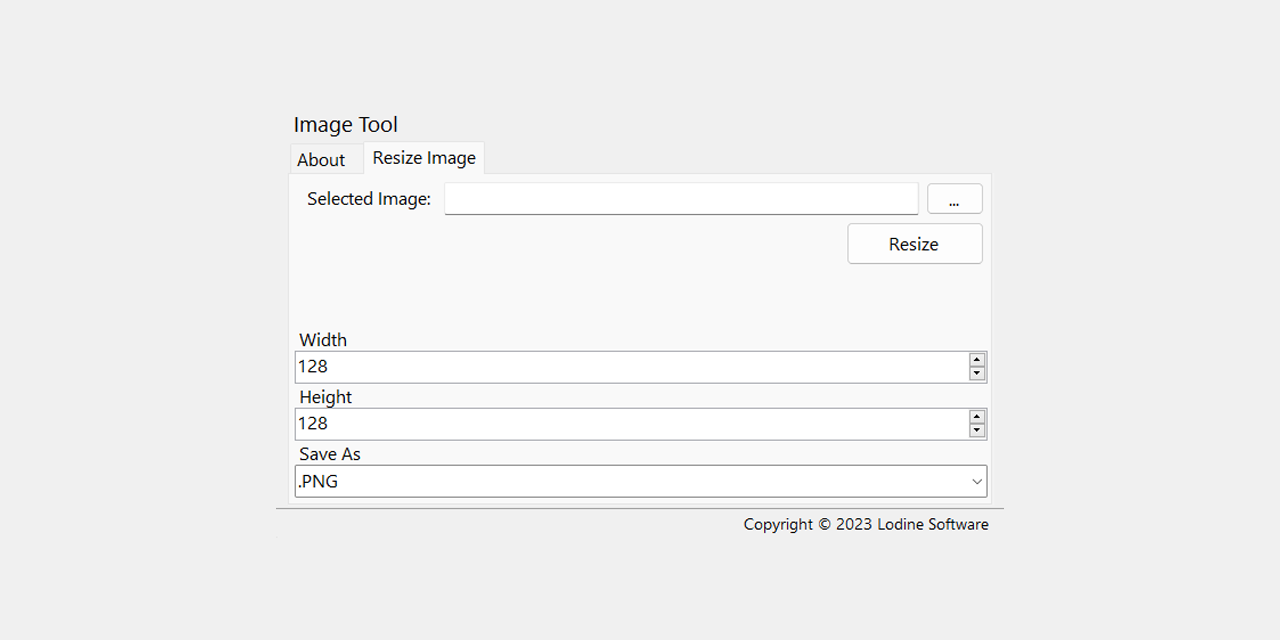
Task: Expand the Save As dropdown chevron
Action: click(x=977, y=481)
